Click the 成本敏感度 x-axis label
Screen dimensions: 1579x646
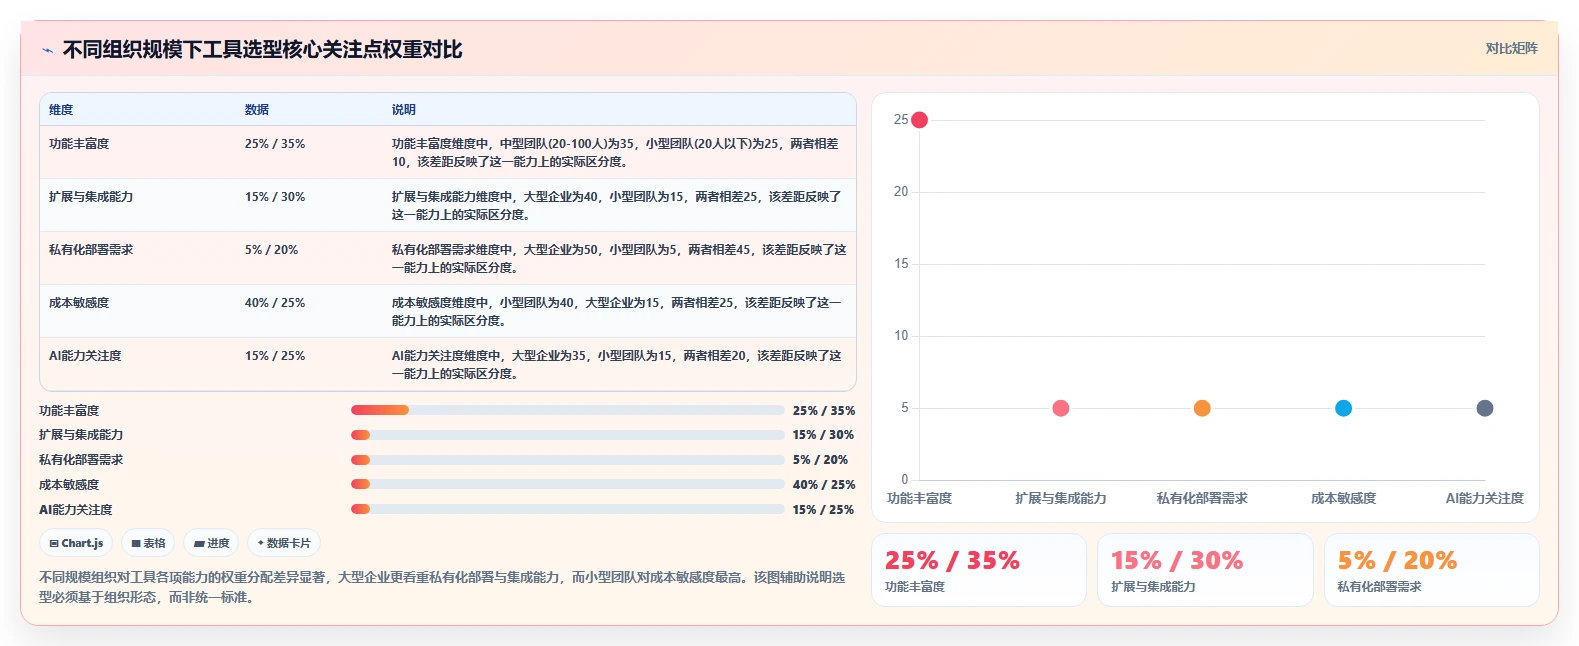(1343, 498)
